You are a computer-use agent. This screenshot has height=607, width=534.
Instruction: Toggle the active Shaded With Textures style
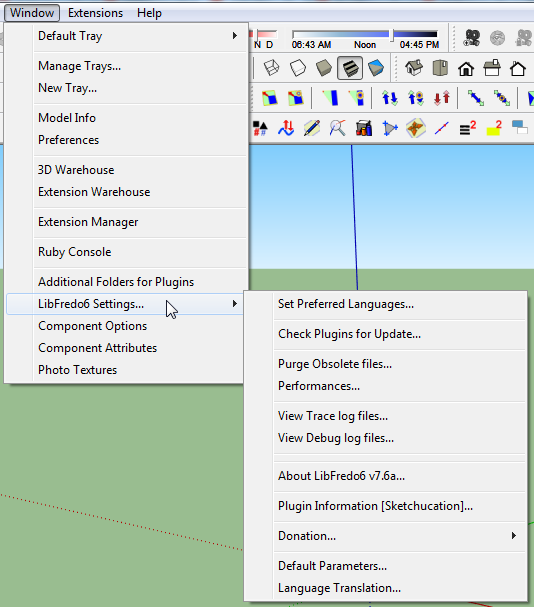coord(350,68)
